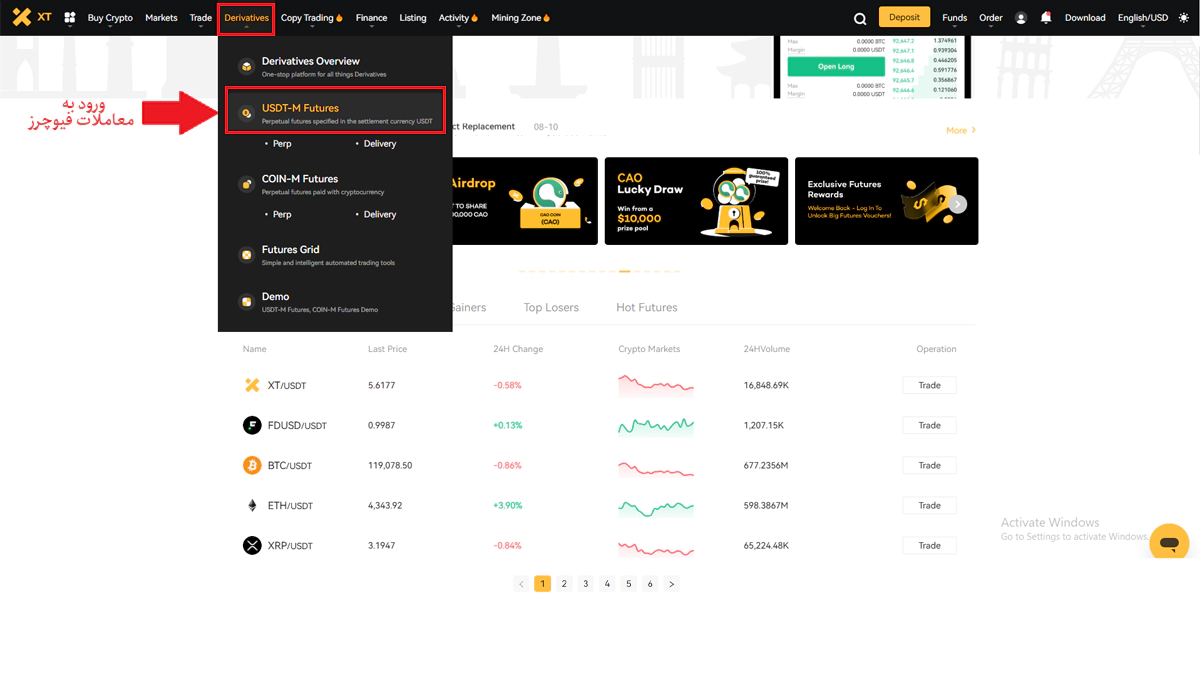Click the ETH diamond coin icon
The width and height of the screenshot is (1200, 675).
pos(252,505)
